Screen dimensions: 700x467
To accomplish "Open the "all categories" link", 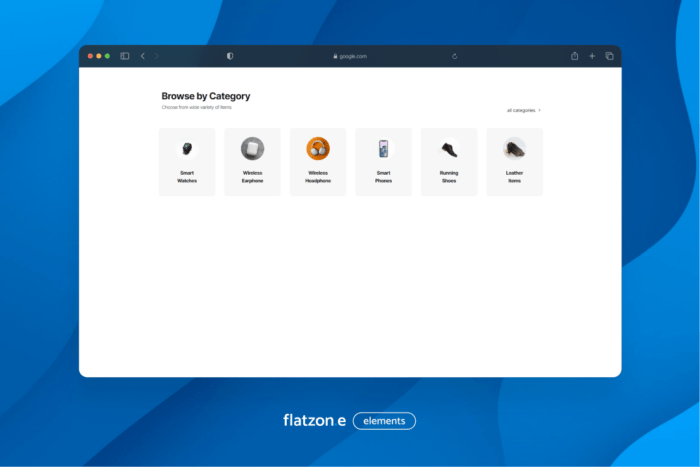I will [523, 110].
